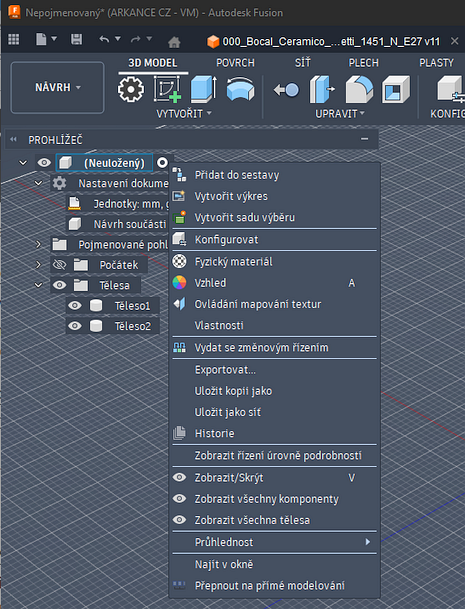465x609 pixels.
Task: Click the Nastavení dokumentu gear icon
Action: (x=59, y=183)
